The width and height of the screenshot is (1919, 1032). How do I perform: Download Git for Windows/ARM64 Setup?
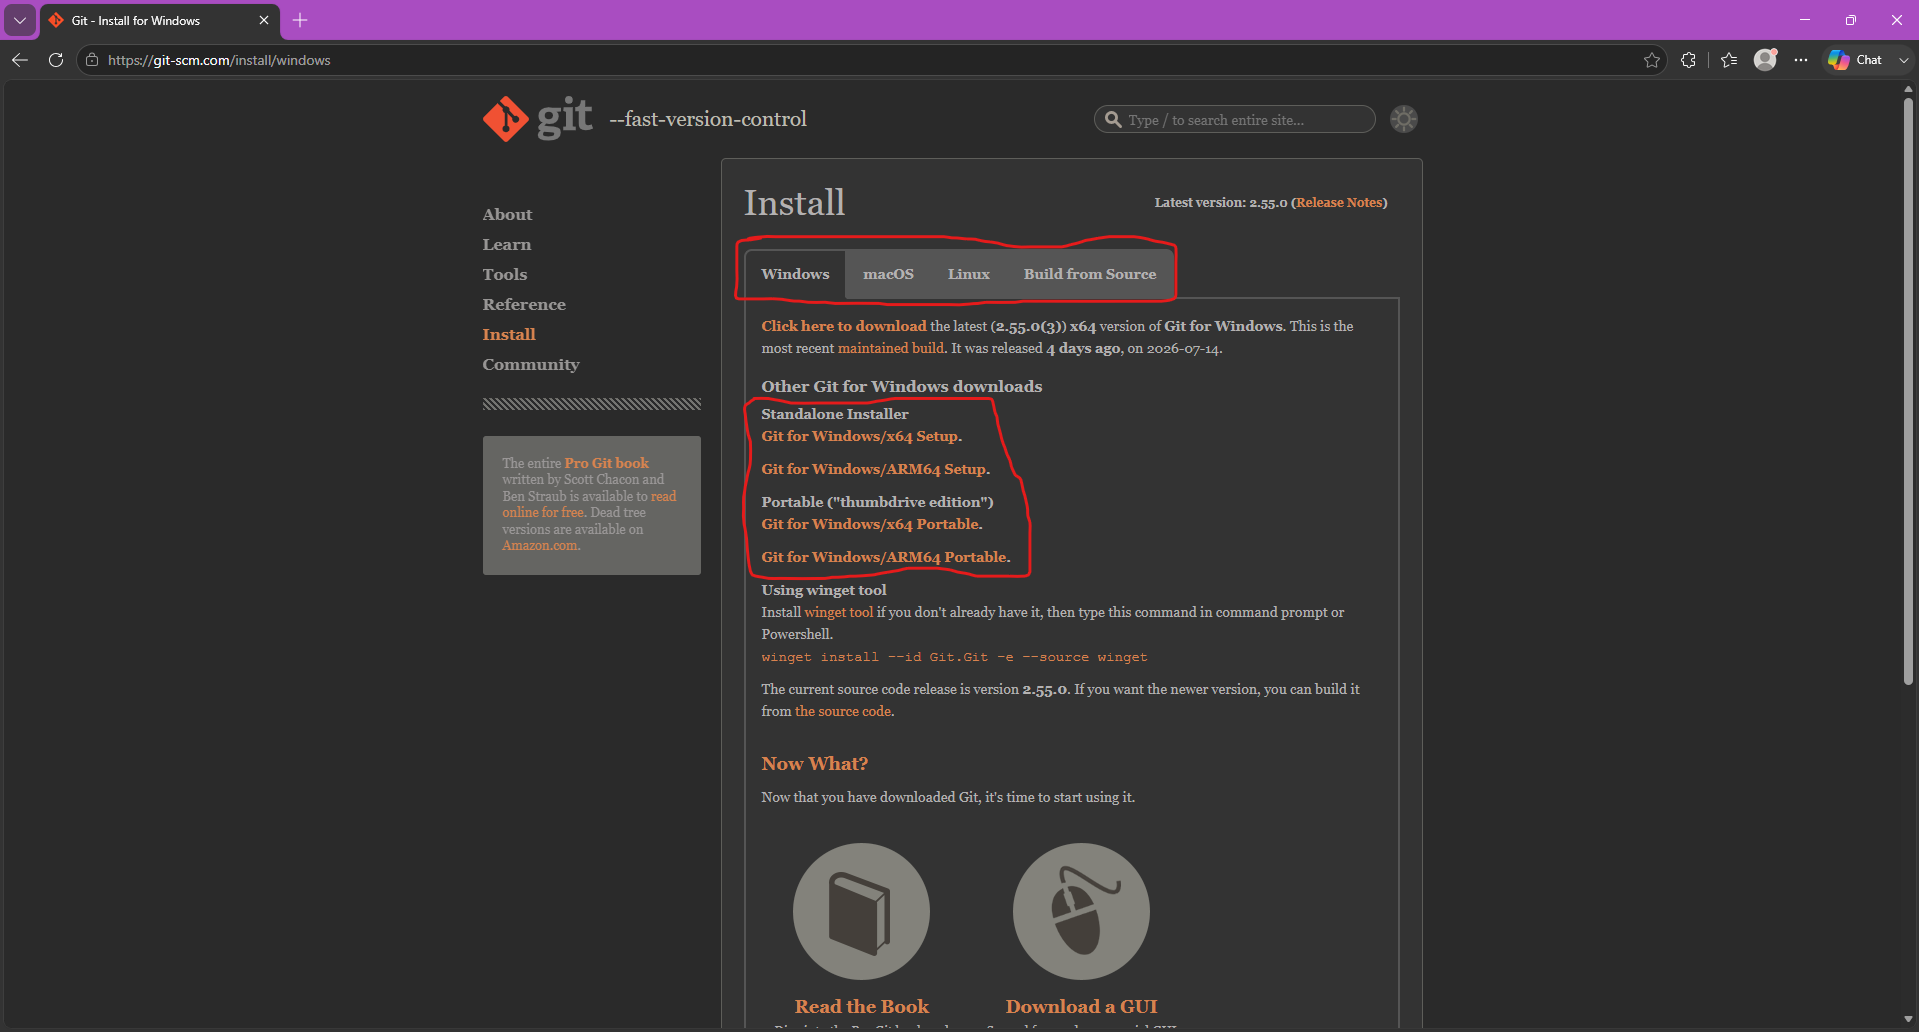point(874,469)
